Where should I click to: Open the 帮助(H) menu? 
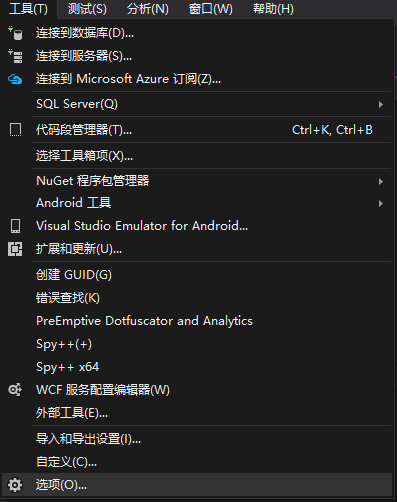point(273,9)
